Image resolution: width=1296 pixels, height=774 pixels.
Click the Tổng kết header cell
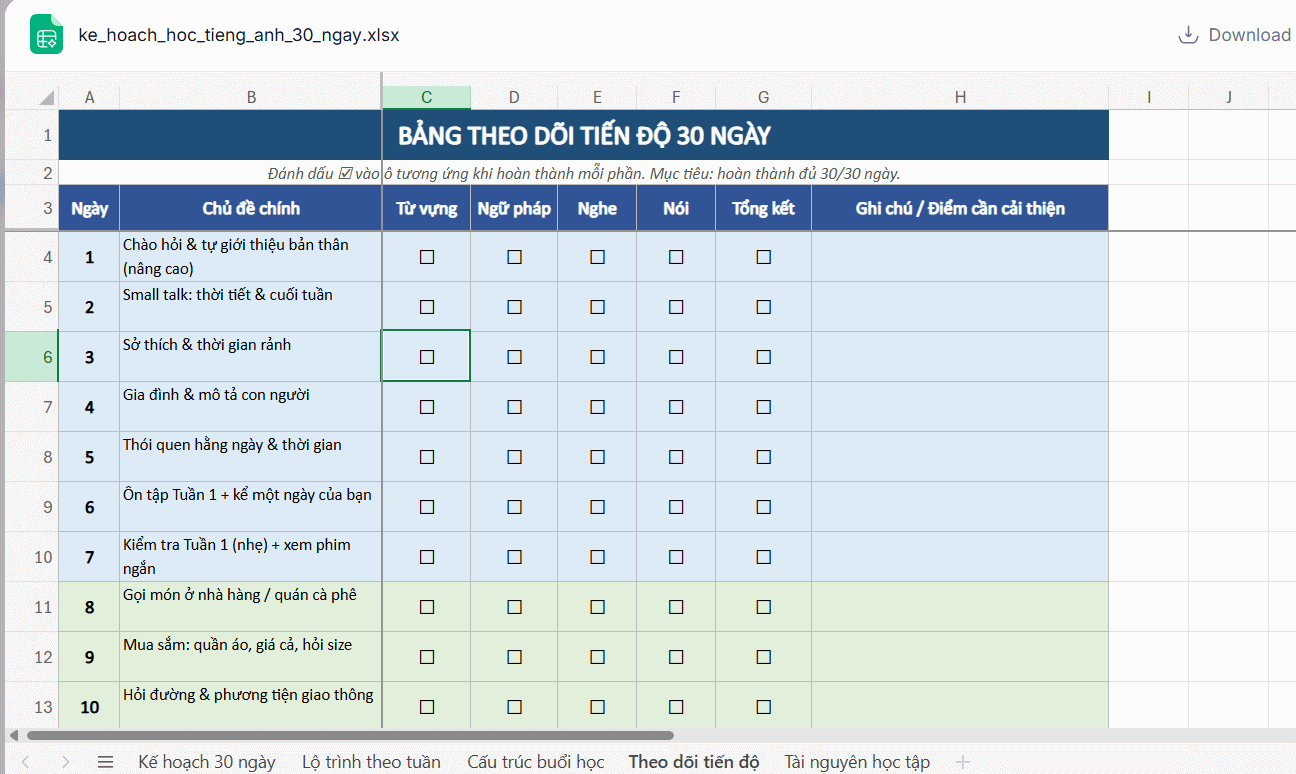763,208
